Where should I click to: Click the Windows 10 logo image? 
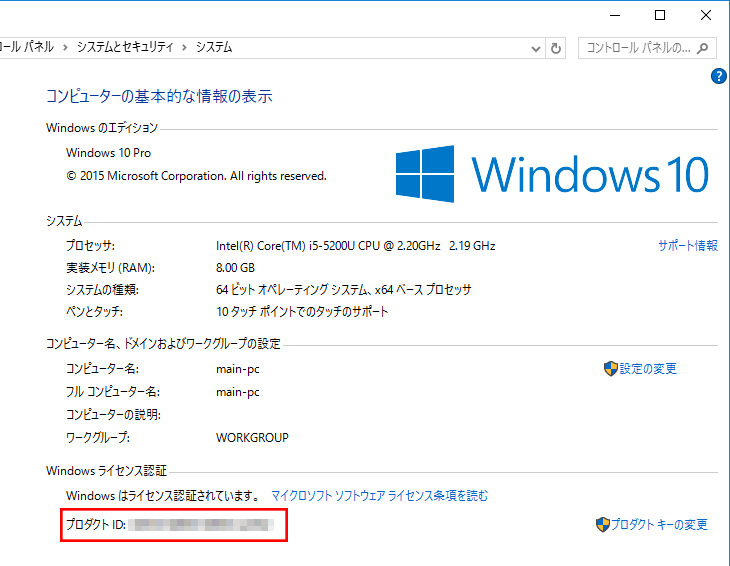552,174
